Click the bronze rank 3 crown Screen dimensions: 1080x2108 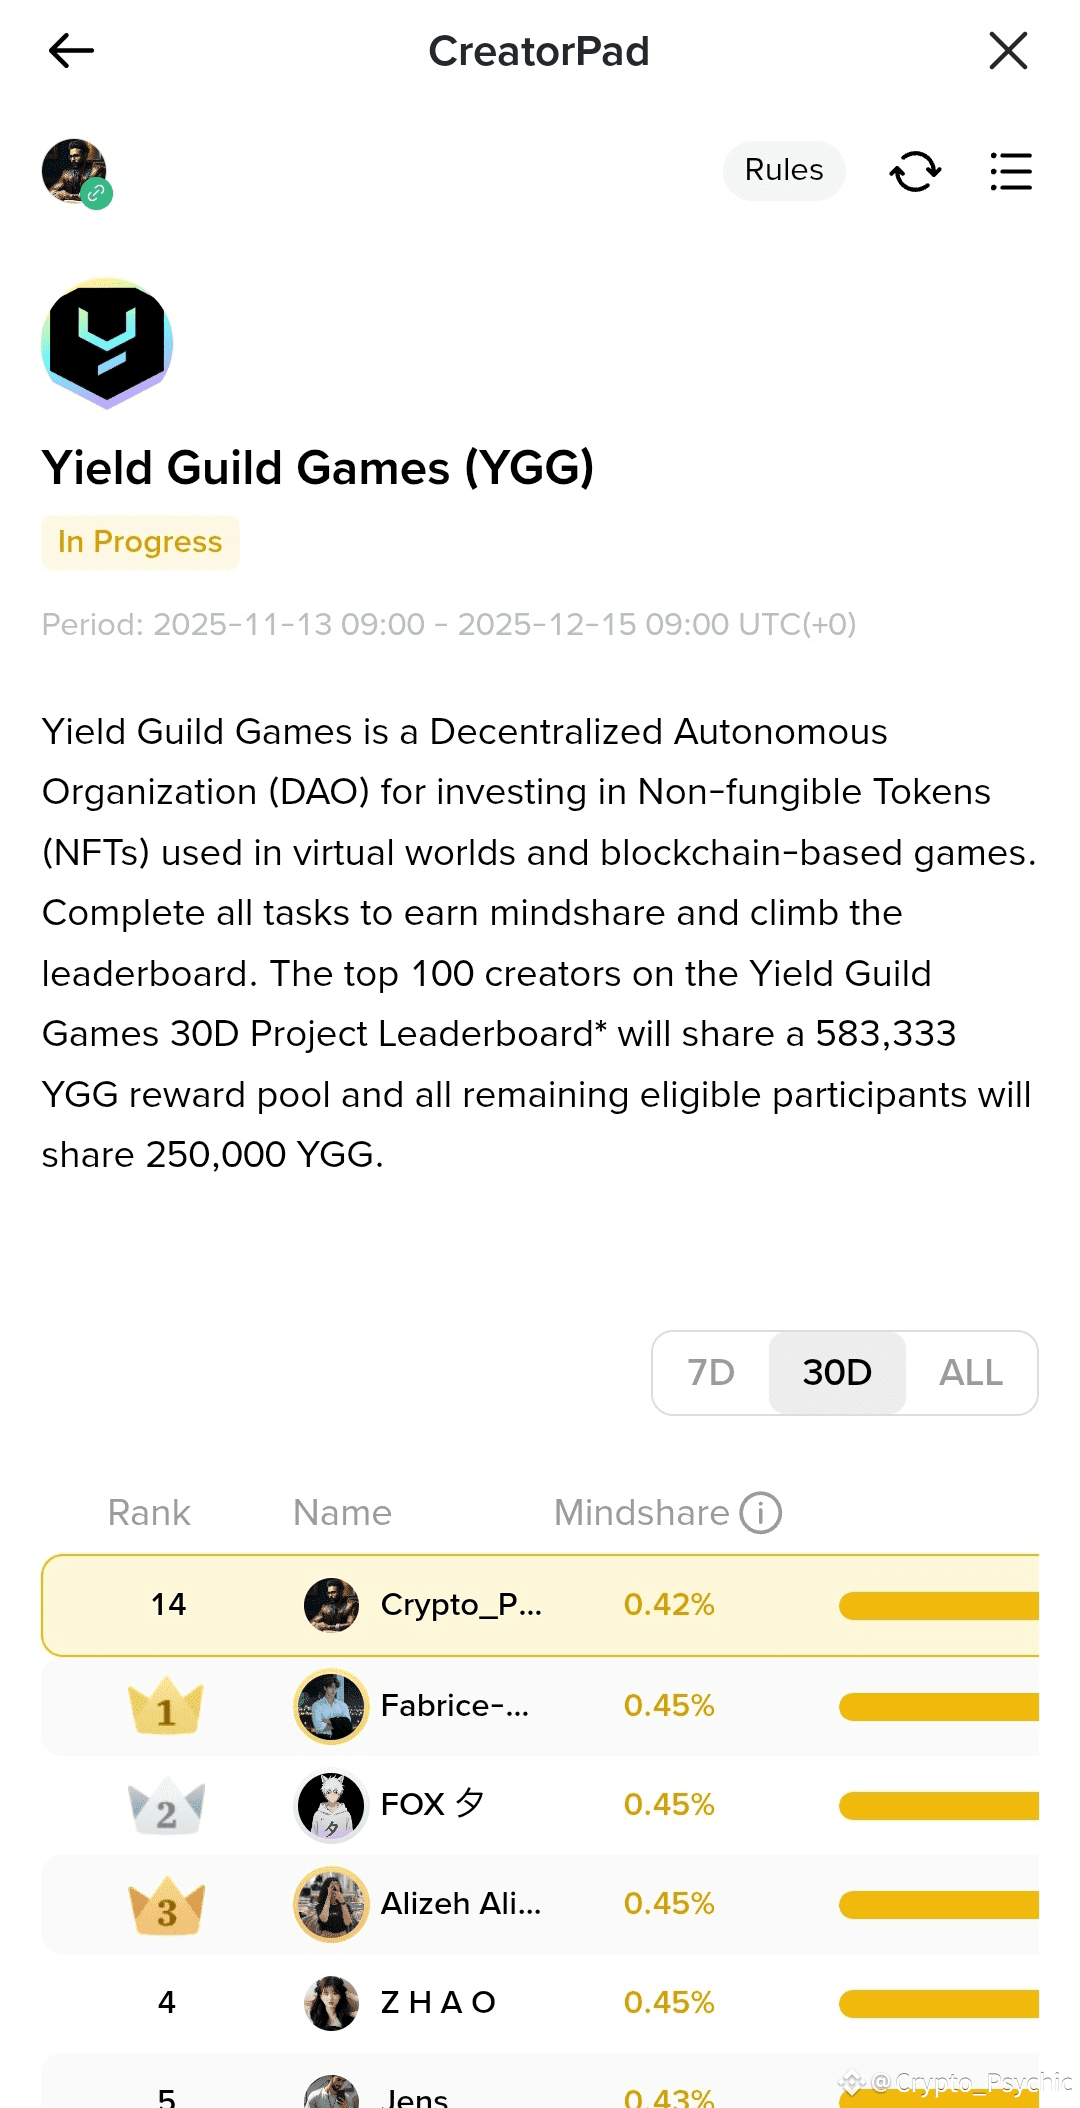[x=166, y=1905]
